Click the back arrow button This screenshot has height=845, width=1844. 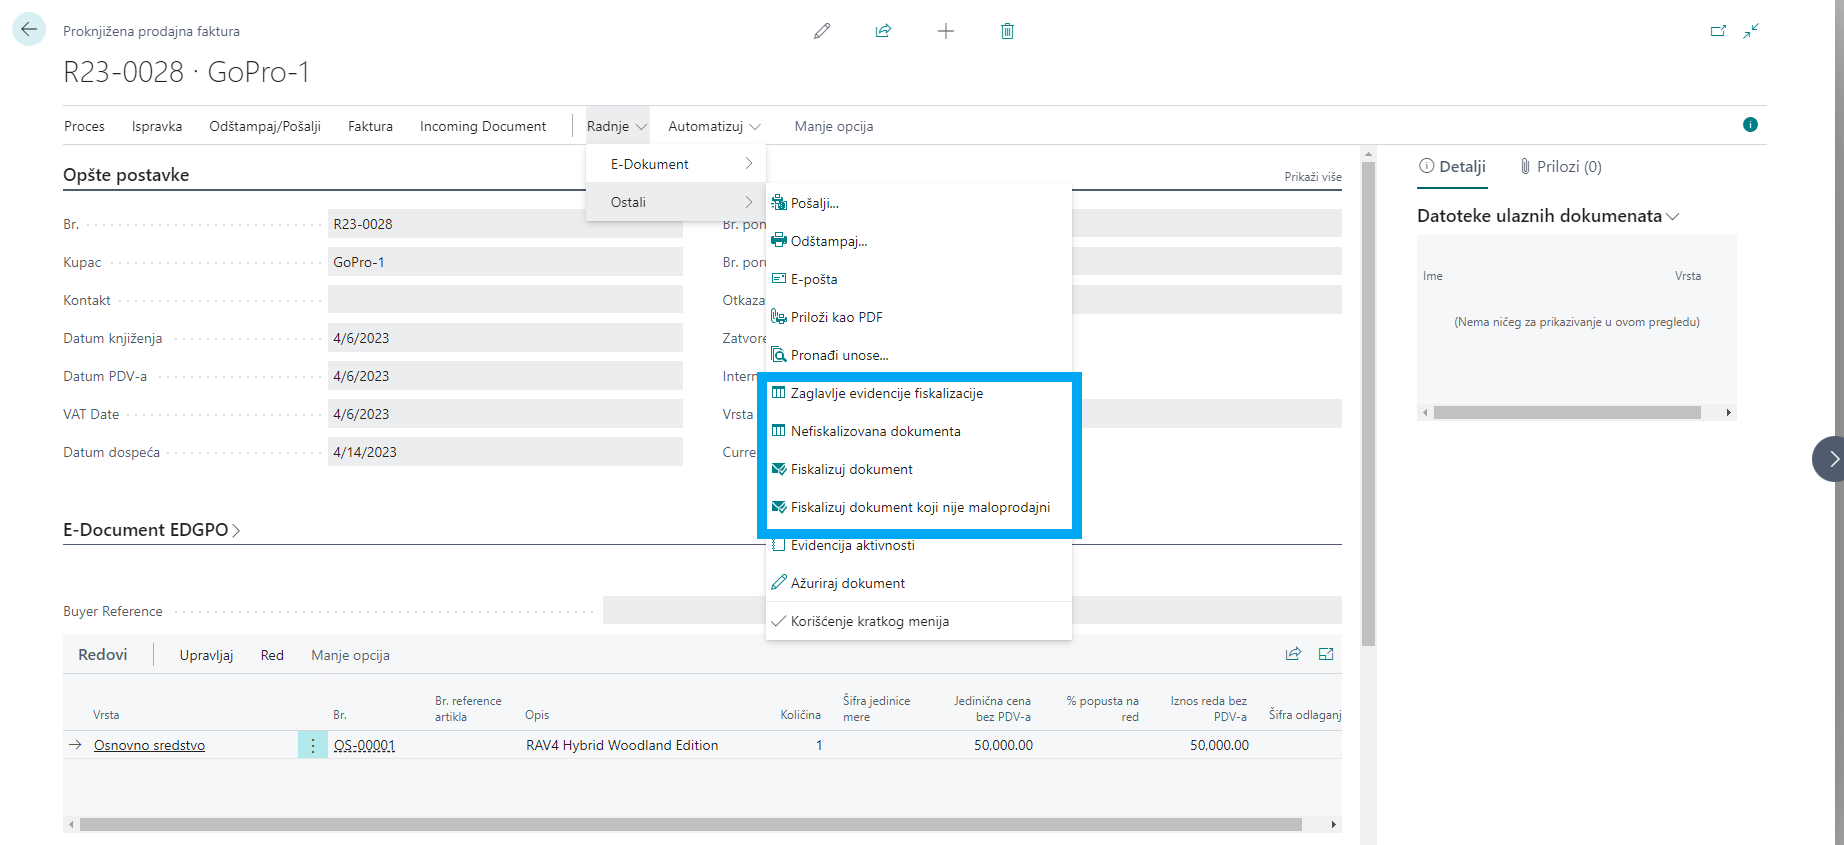[x=29, y=30]
